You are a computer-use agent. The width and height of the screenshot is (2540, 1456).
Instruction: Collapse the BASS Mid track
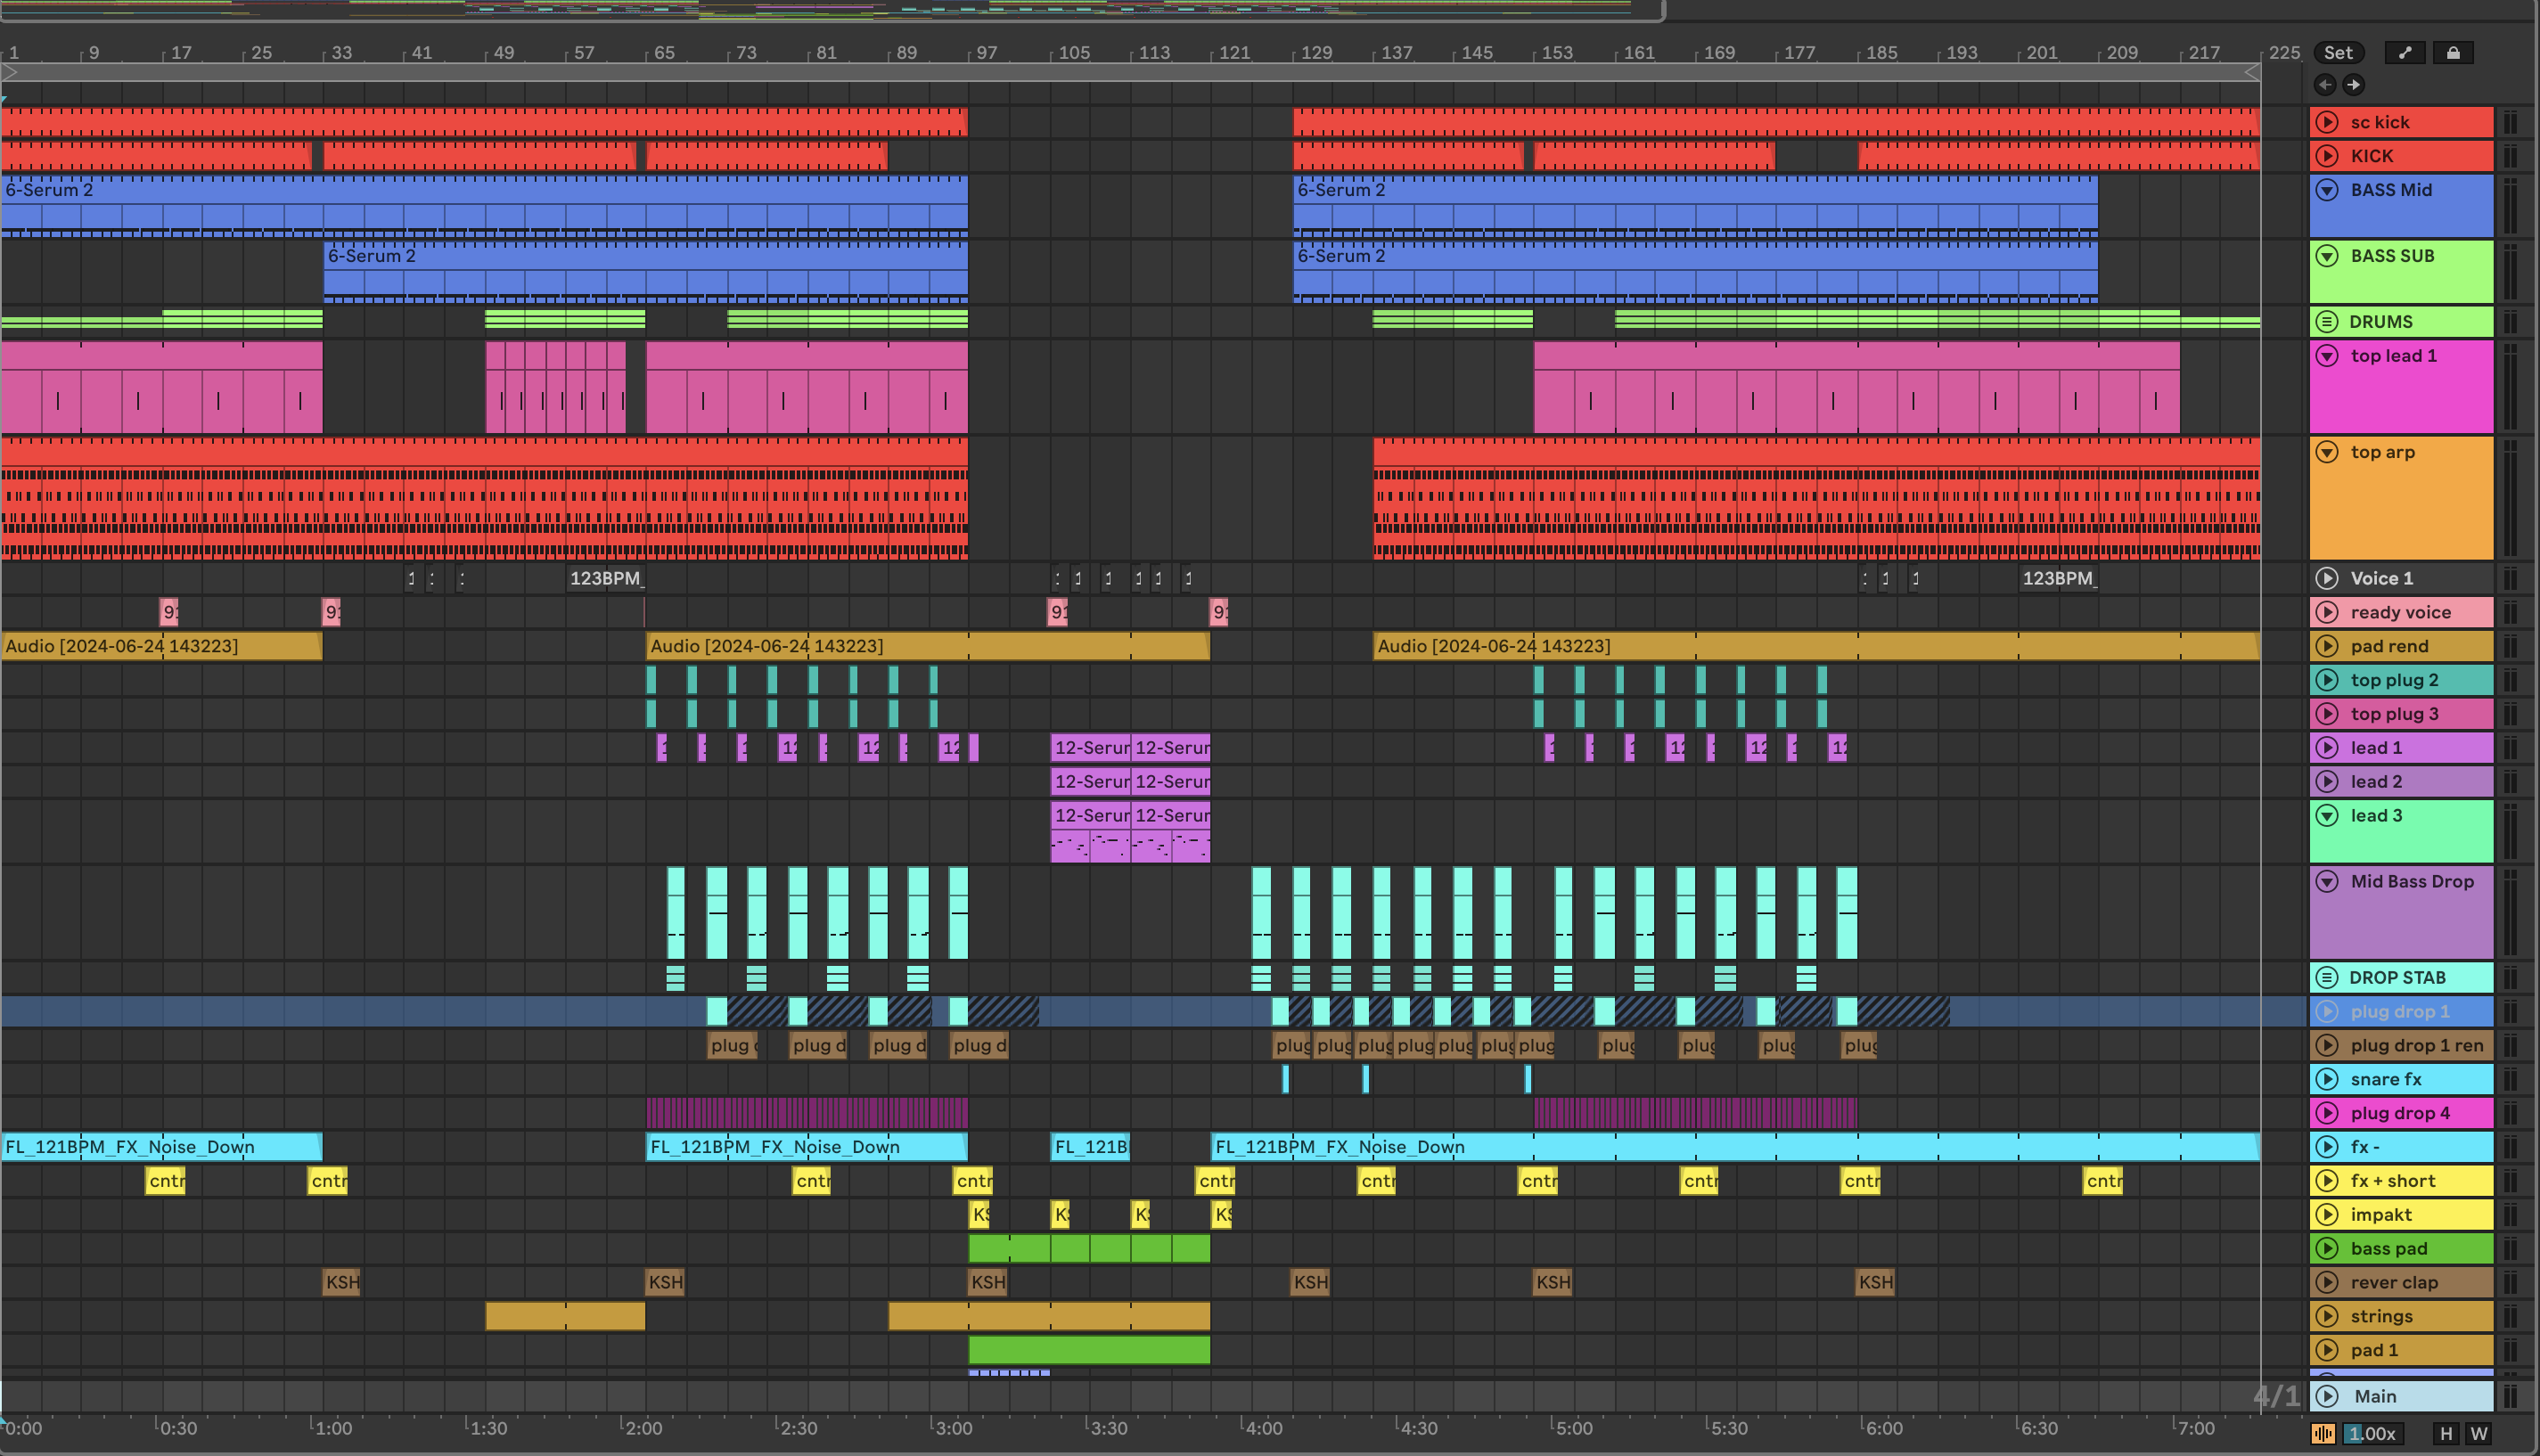point(2327,190)
